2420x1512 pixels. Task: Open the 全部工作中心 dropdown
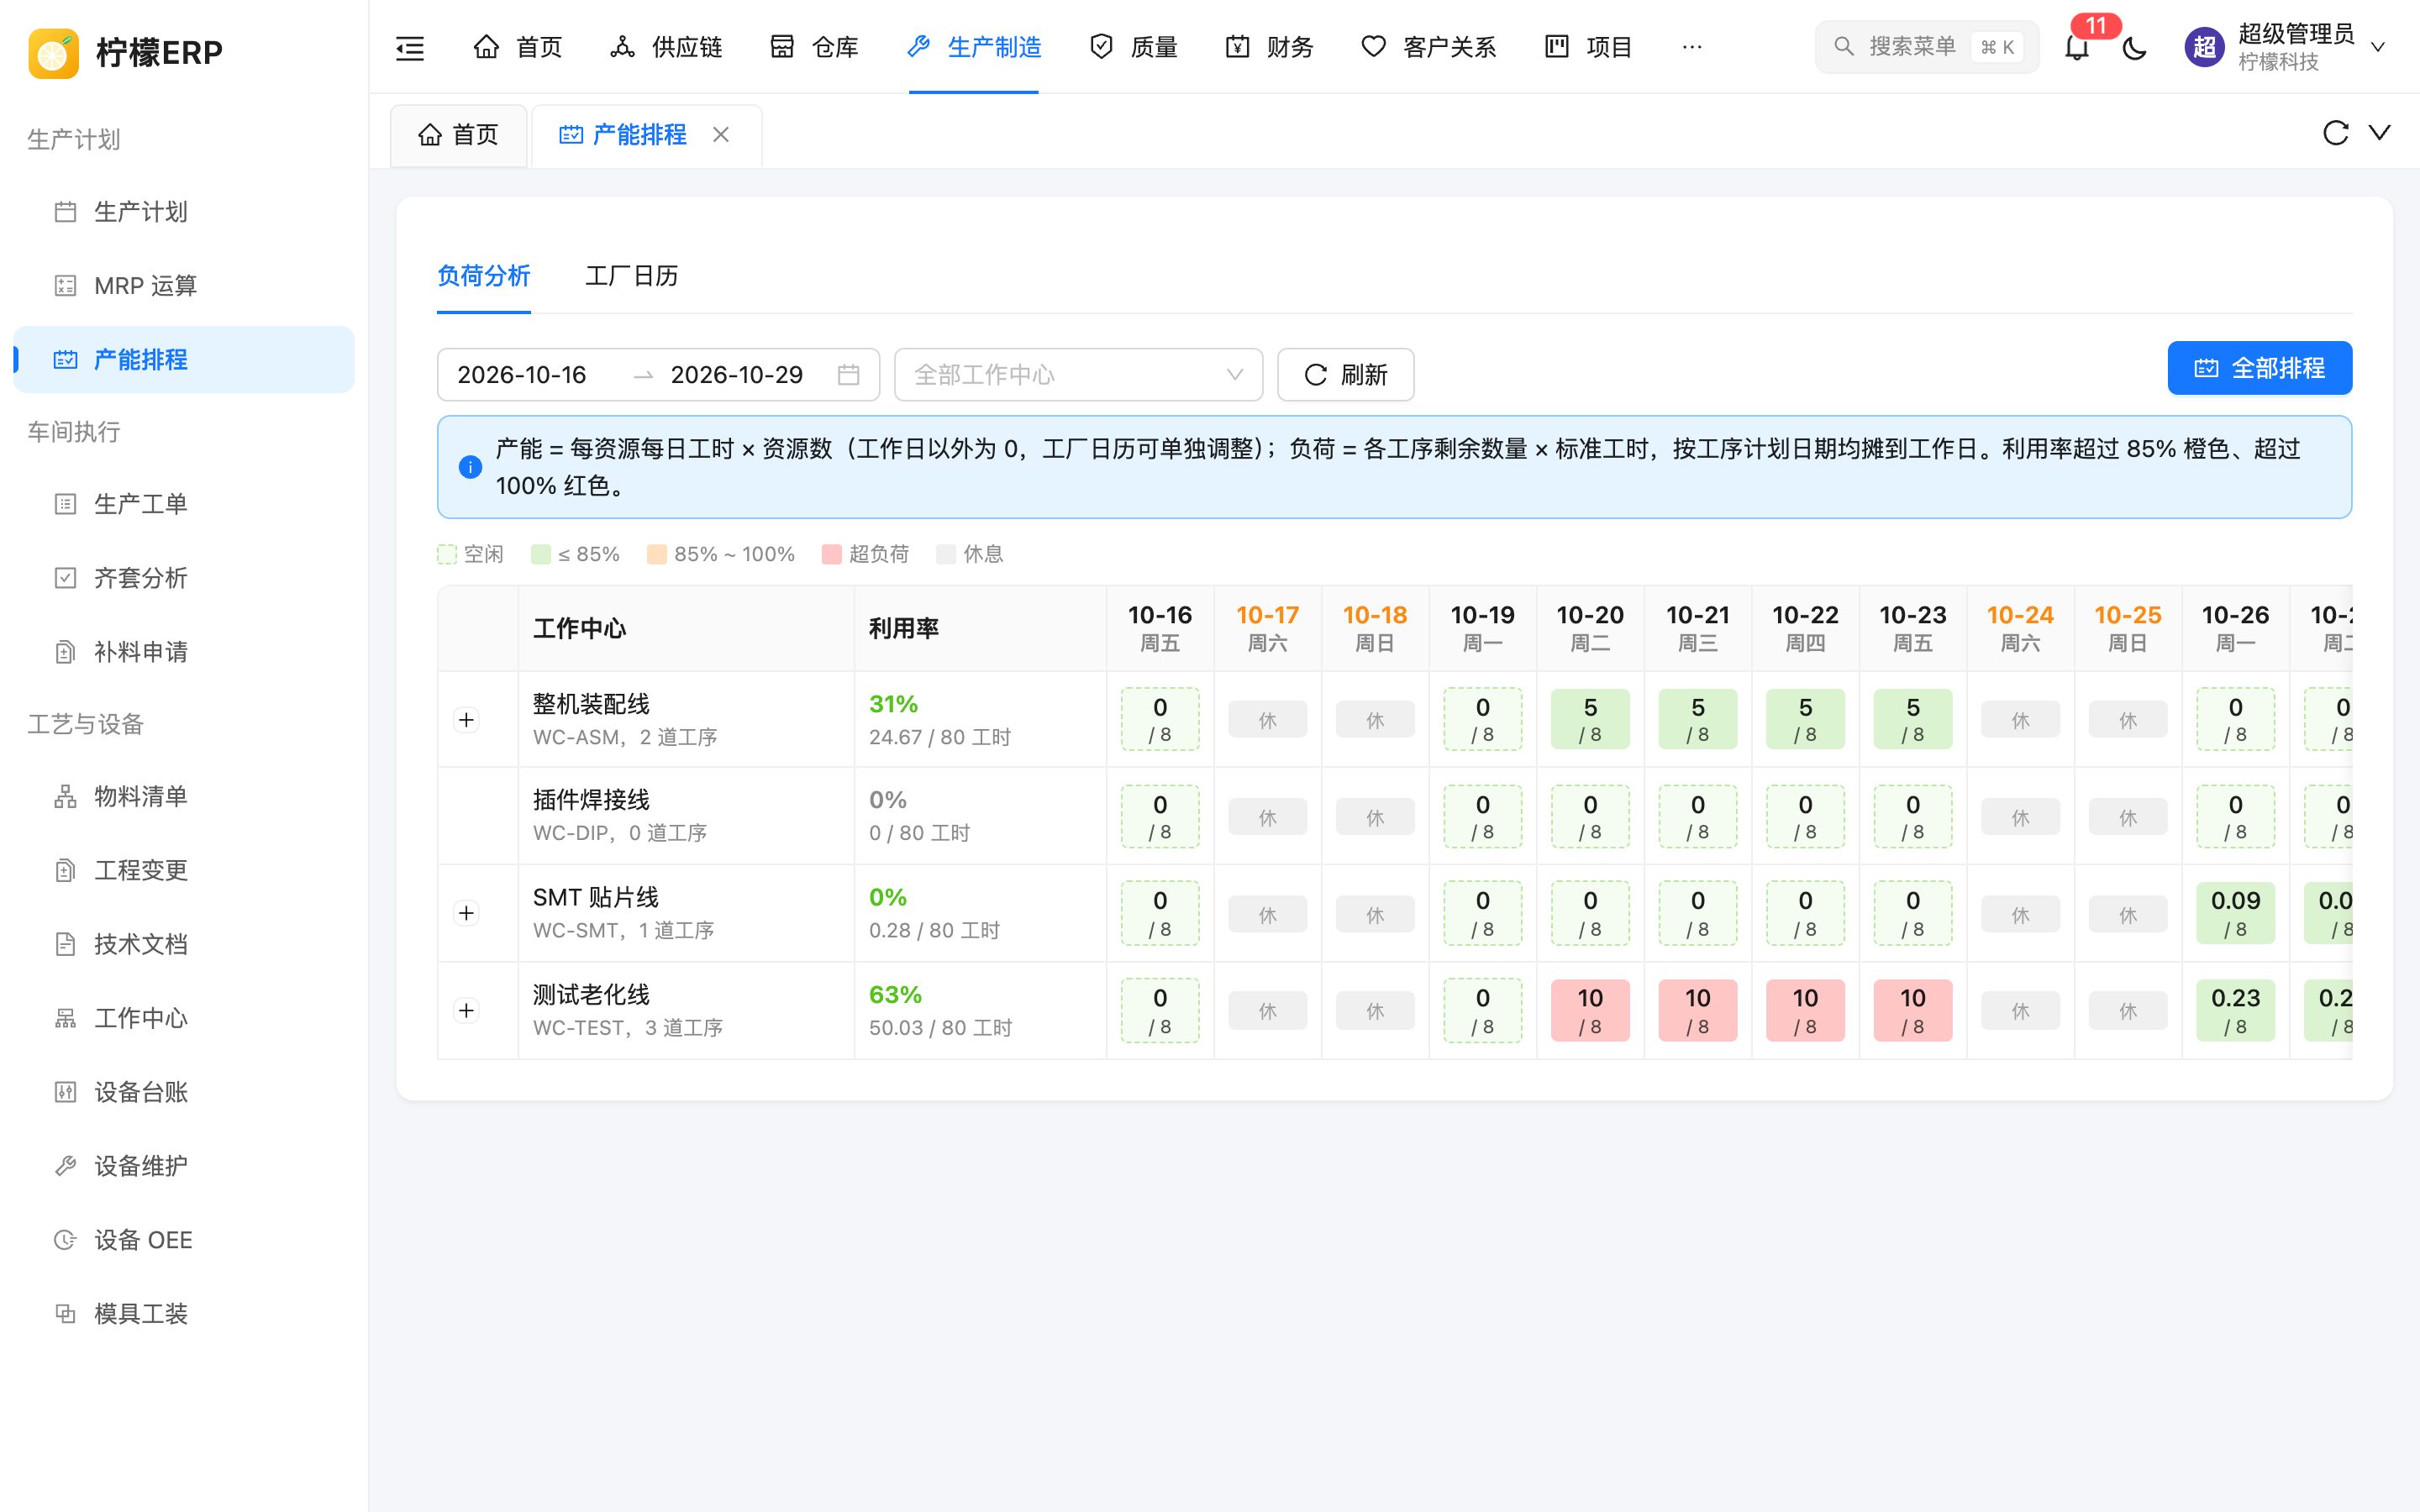pyautogui.click(x=1078, y=375)
